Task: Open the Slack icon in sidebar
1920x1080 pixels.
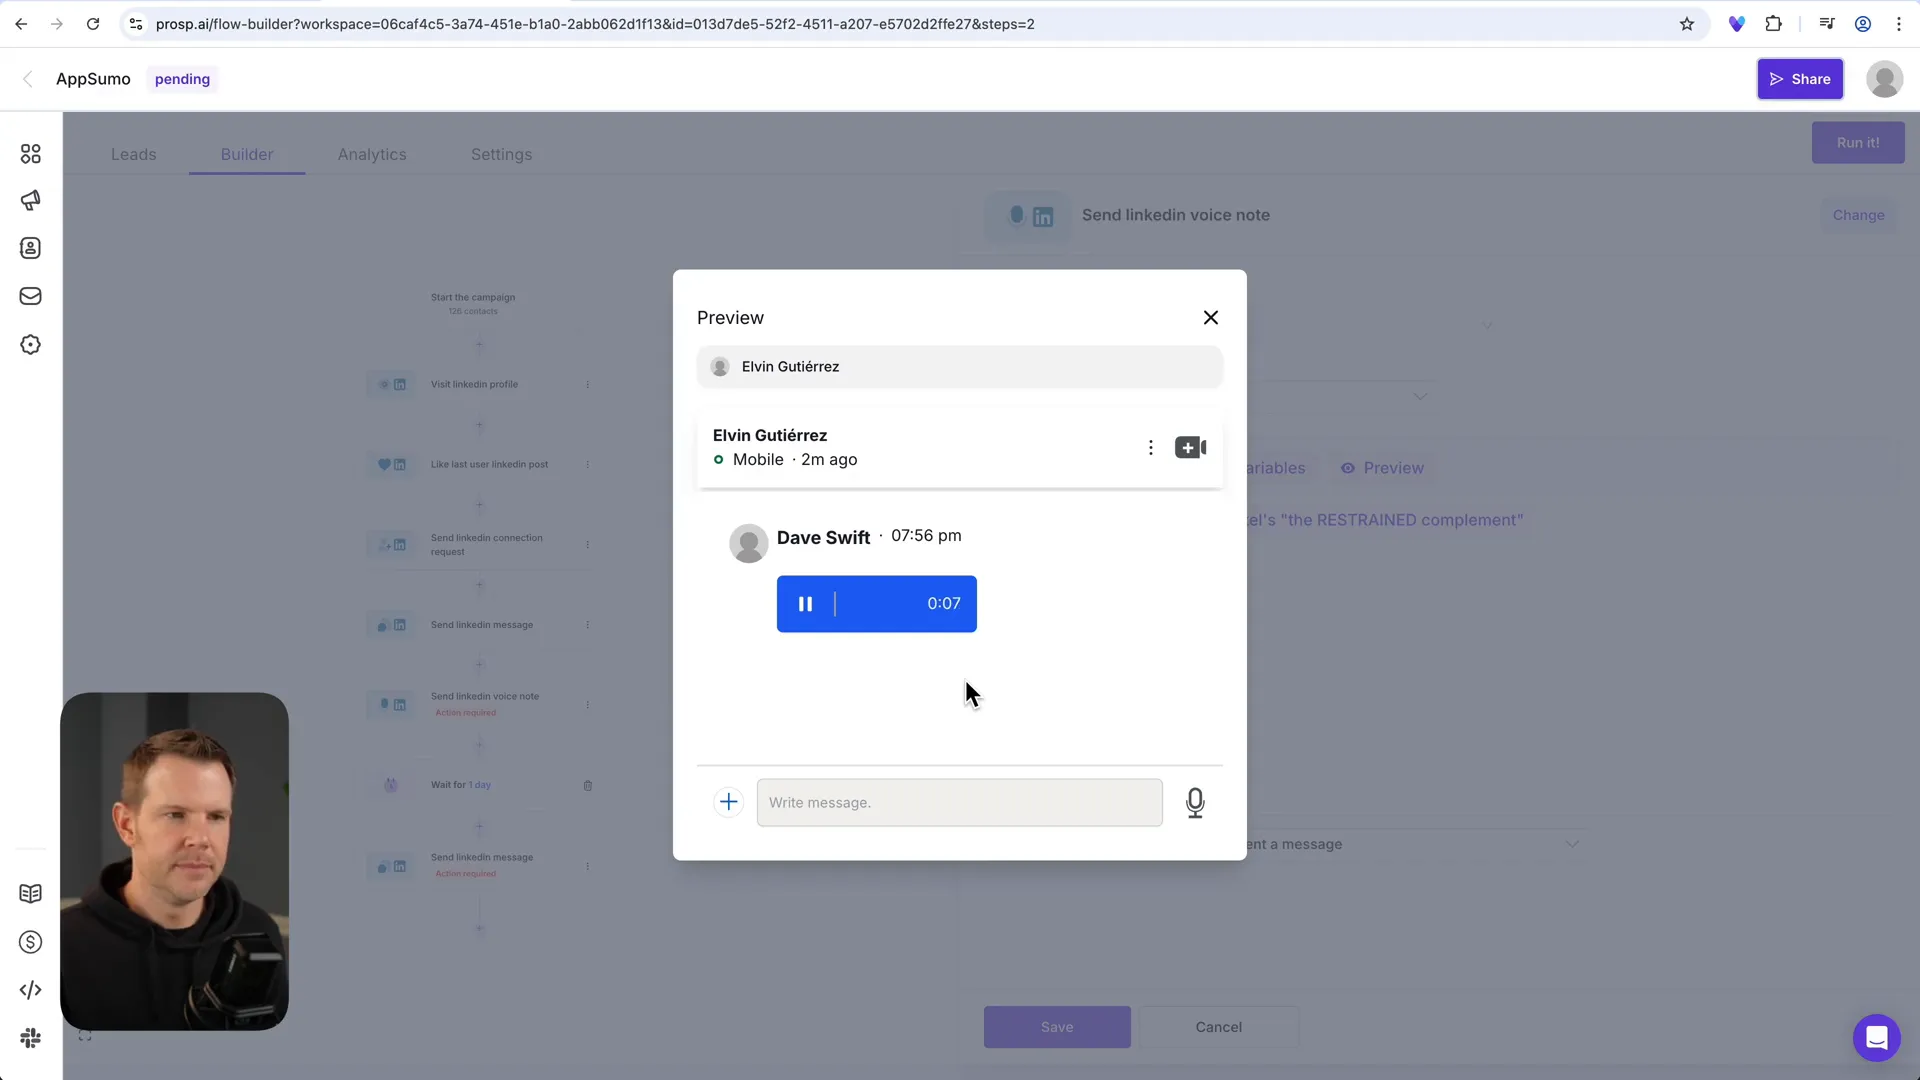Action: click(31, 1038)
